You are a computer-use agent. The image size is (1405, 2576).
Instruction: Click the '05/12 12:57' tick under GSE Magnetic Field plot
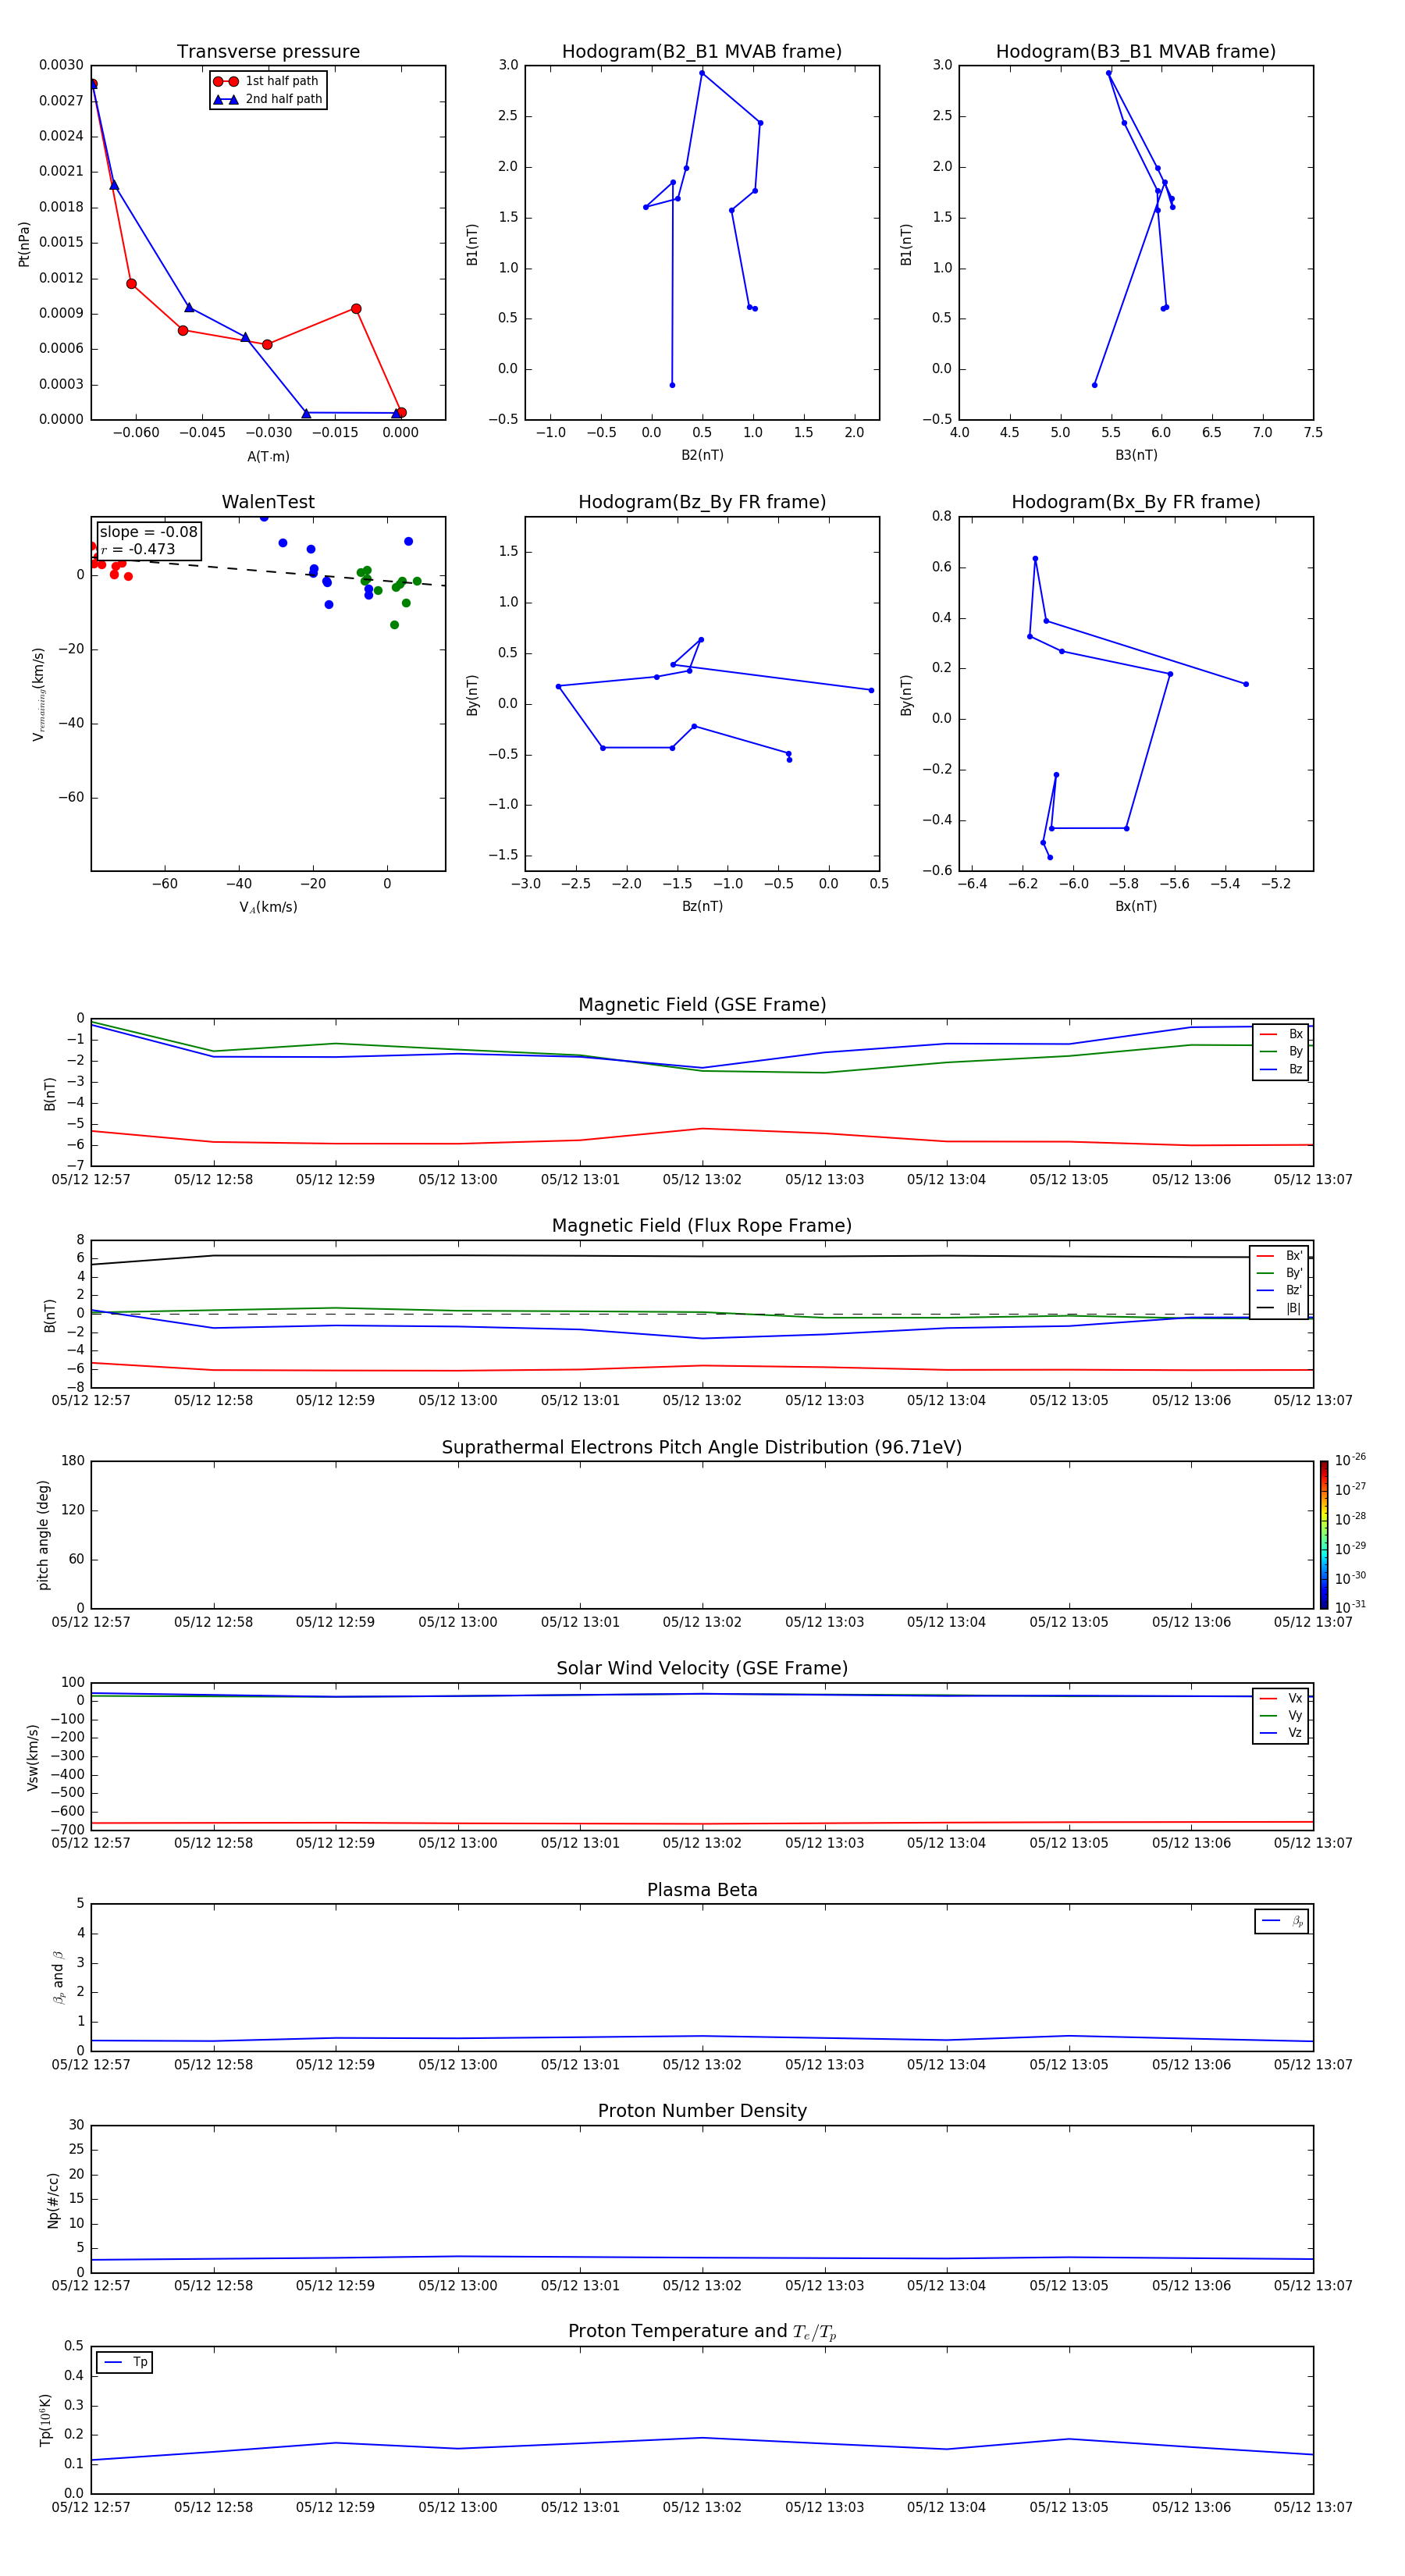tap(91, 1179)
